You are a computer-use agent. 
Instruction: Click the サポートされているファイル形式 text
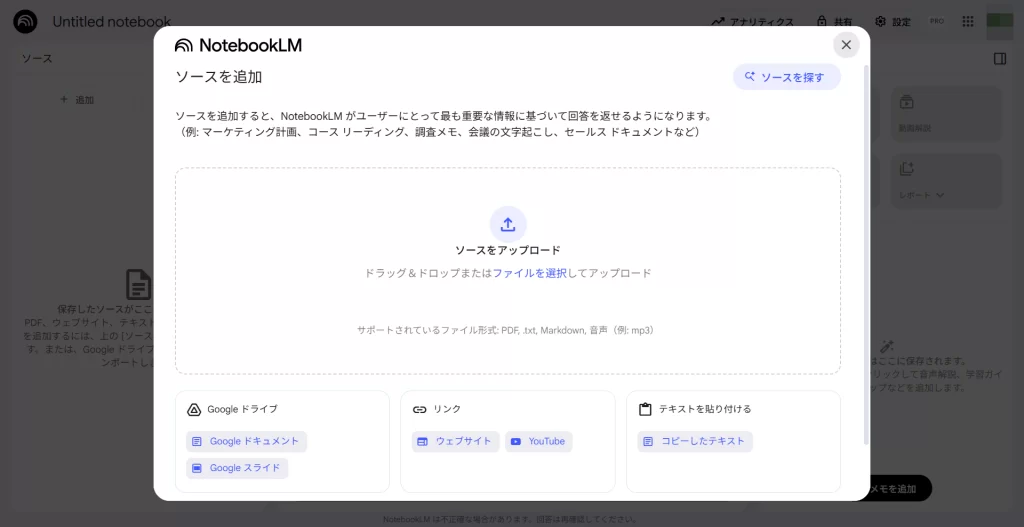pos(505,330)
